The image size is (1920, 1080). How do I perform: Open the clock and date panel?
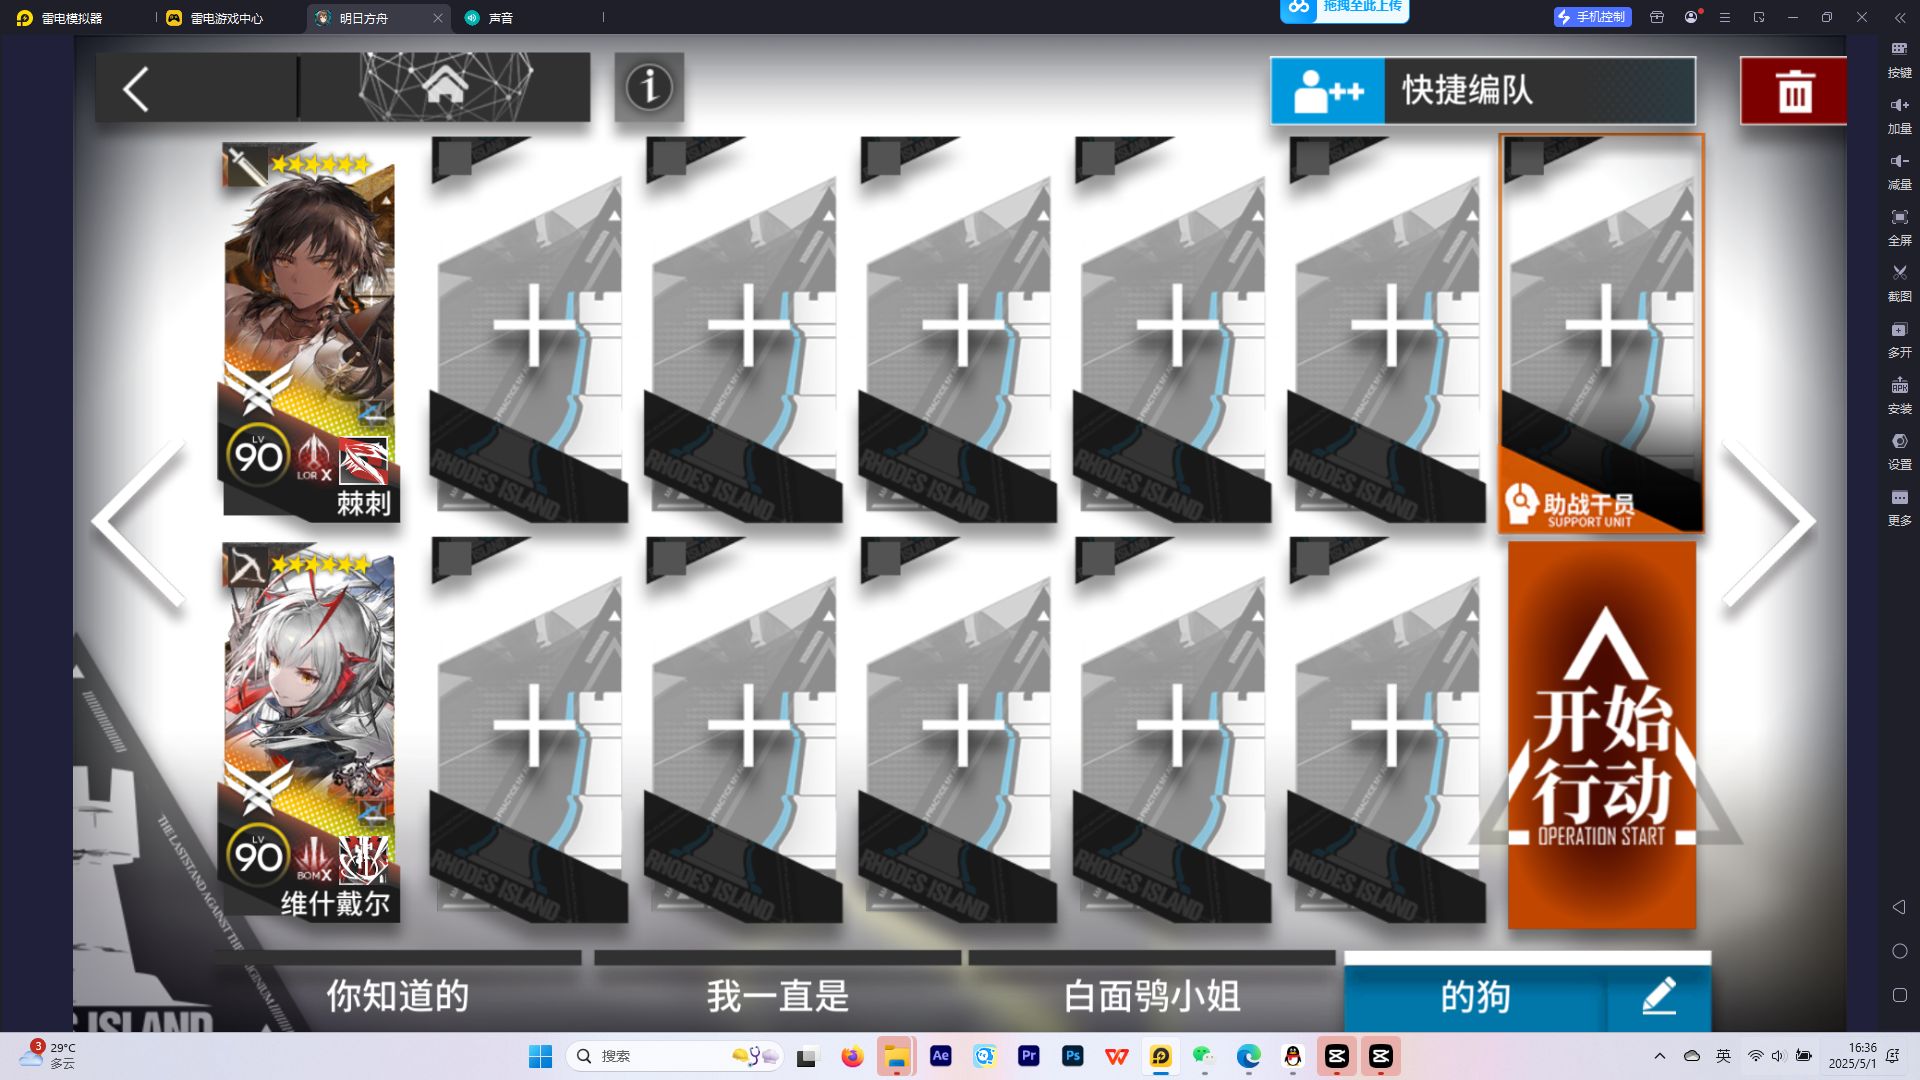pos(1852,1056)
